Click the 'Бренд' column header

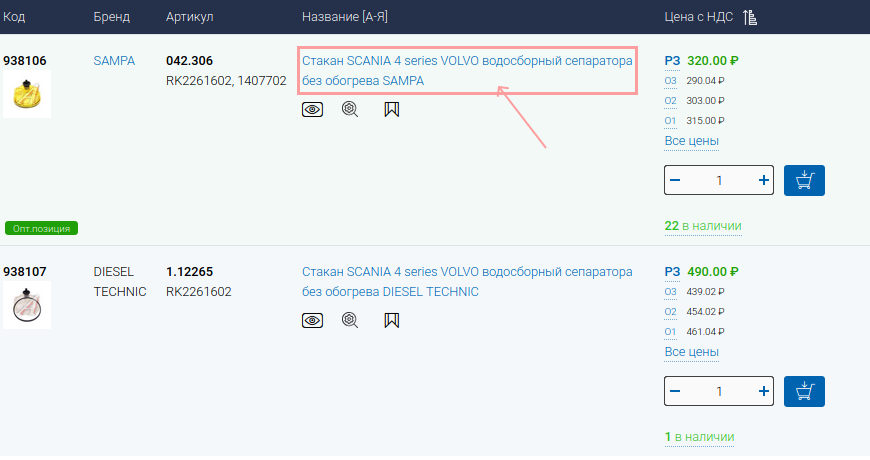(112, 17)
